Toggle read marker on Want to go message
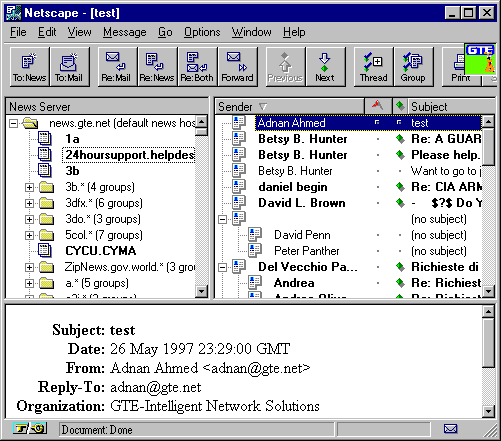Screen dimensions: 501x441 coord(400,171)
